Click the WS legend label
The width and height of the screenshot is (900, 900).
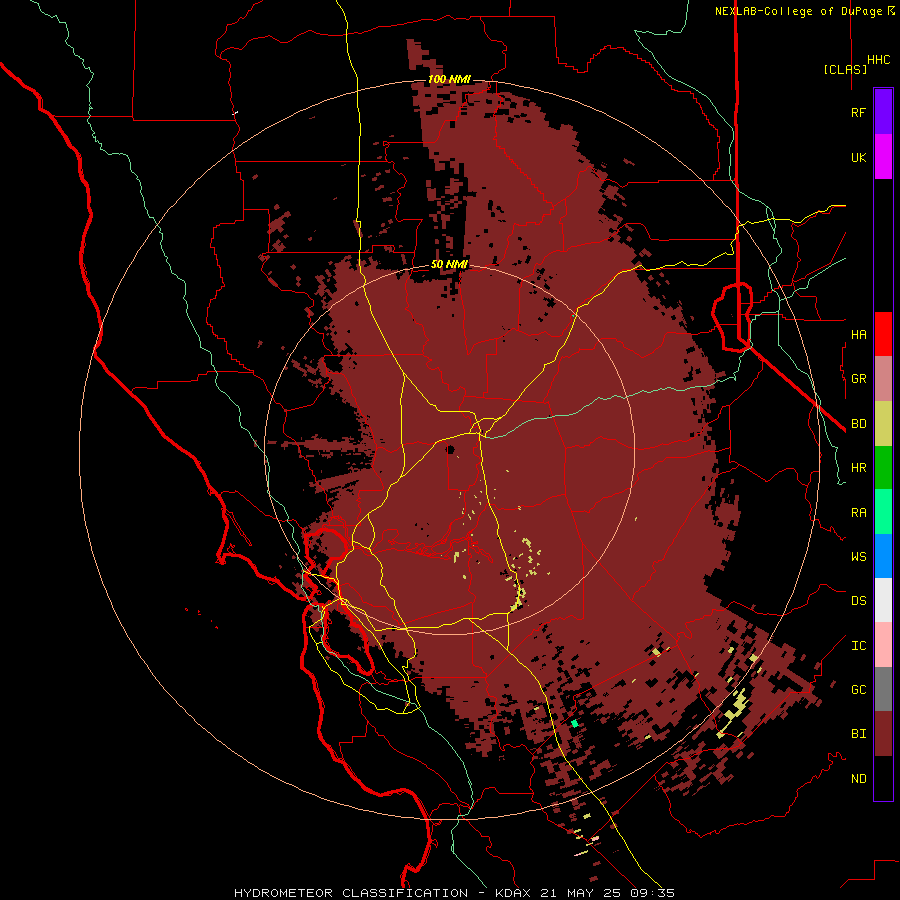(858, 557)
